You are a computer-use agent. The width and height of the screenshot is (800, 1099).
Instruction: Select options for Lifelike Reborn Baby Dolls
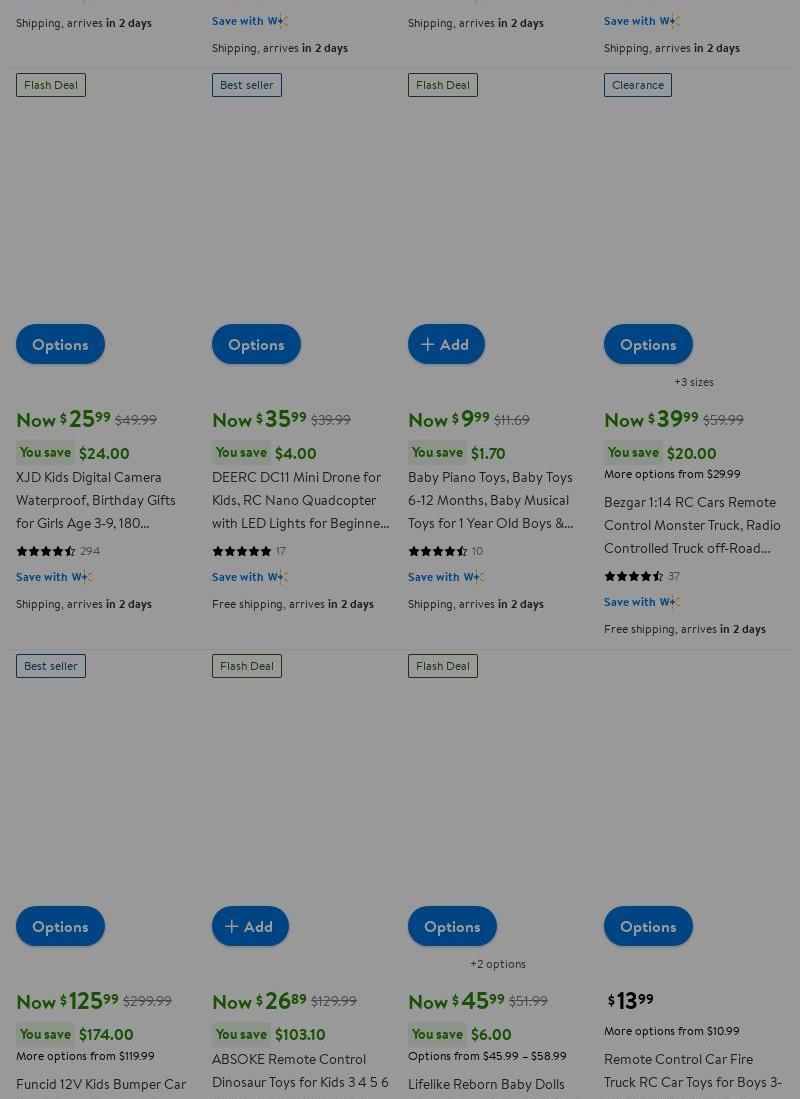pos(452,926)
